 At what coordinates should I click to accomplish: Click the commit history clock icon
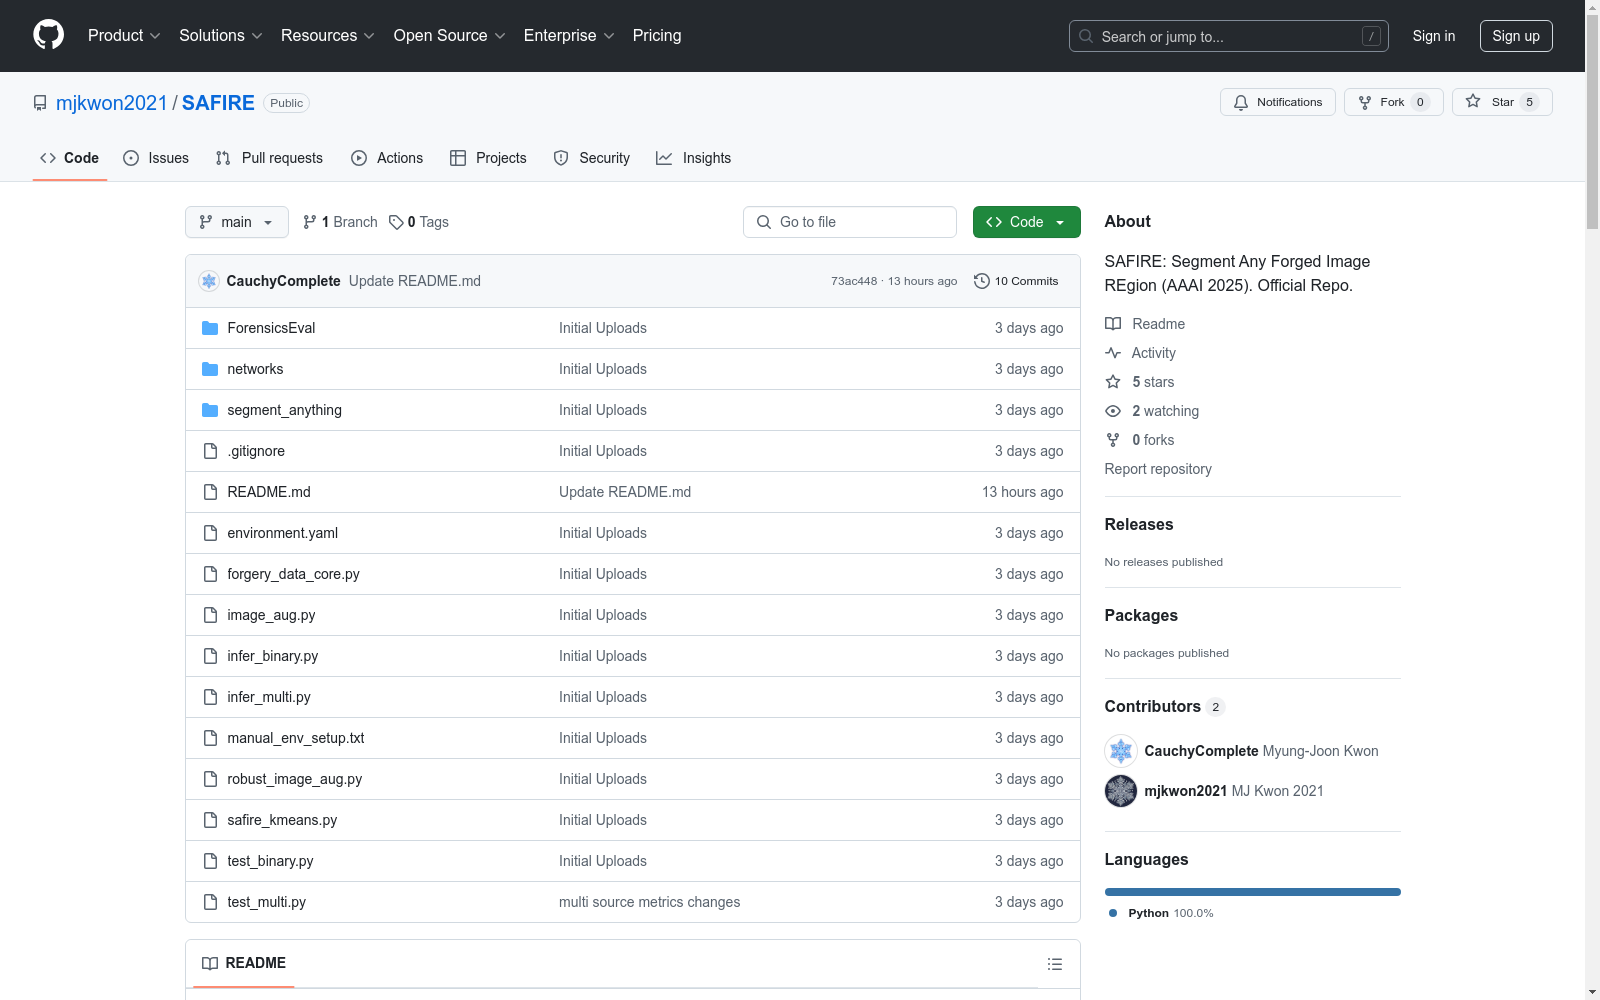point(982,281)
